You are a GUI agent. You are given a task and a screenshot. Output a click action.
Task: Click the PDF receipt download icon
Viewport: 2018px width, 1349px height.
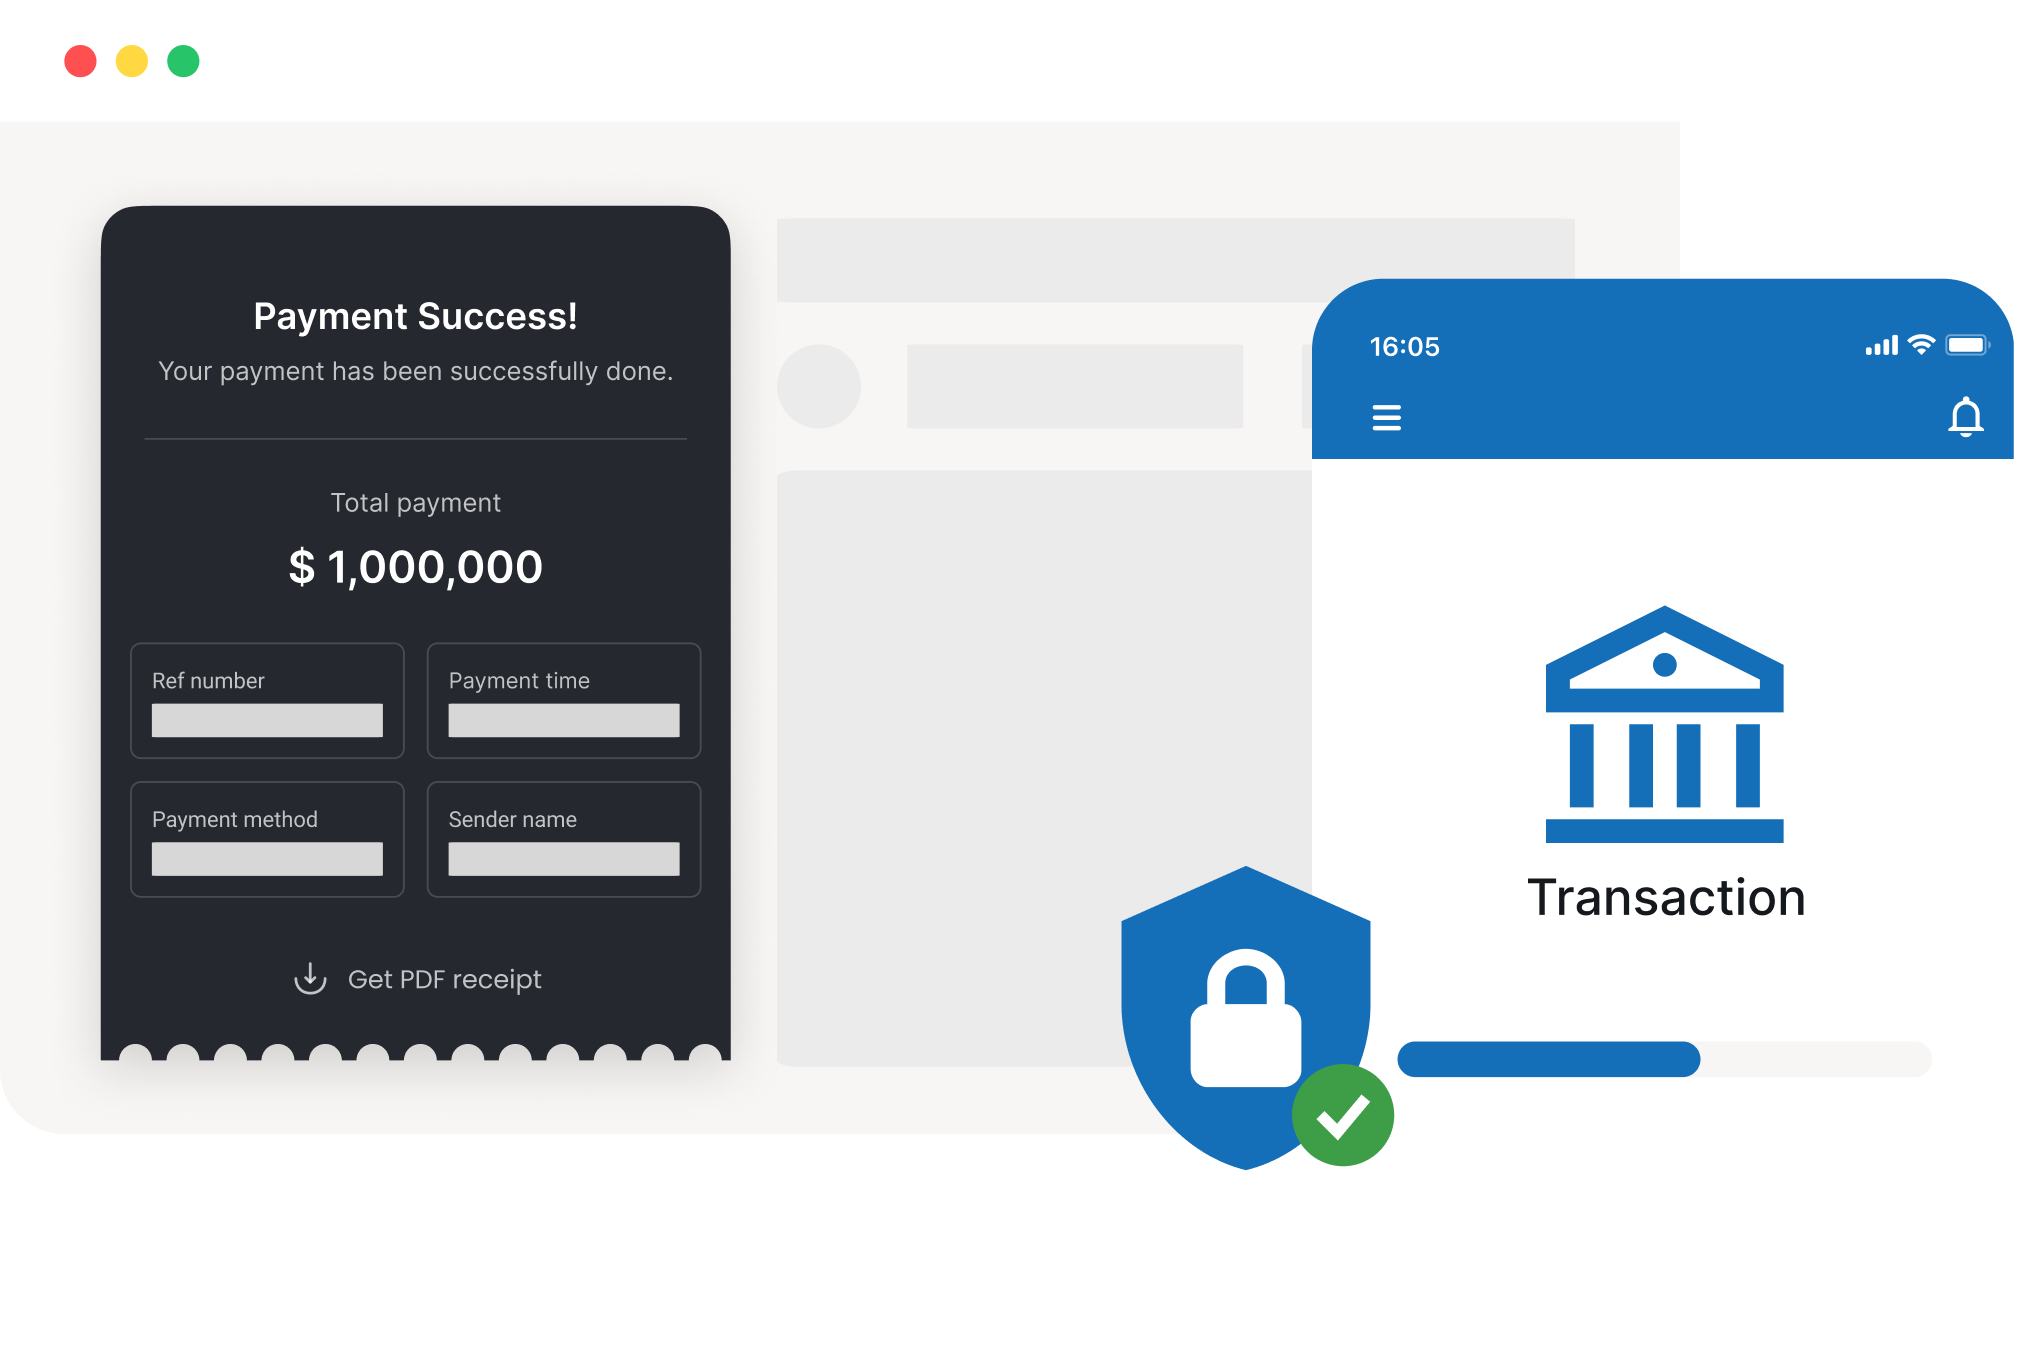point(307,977)
